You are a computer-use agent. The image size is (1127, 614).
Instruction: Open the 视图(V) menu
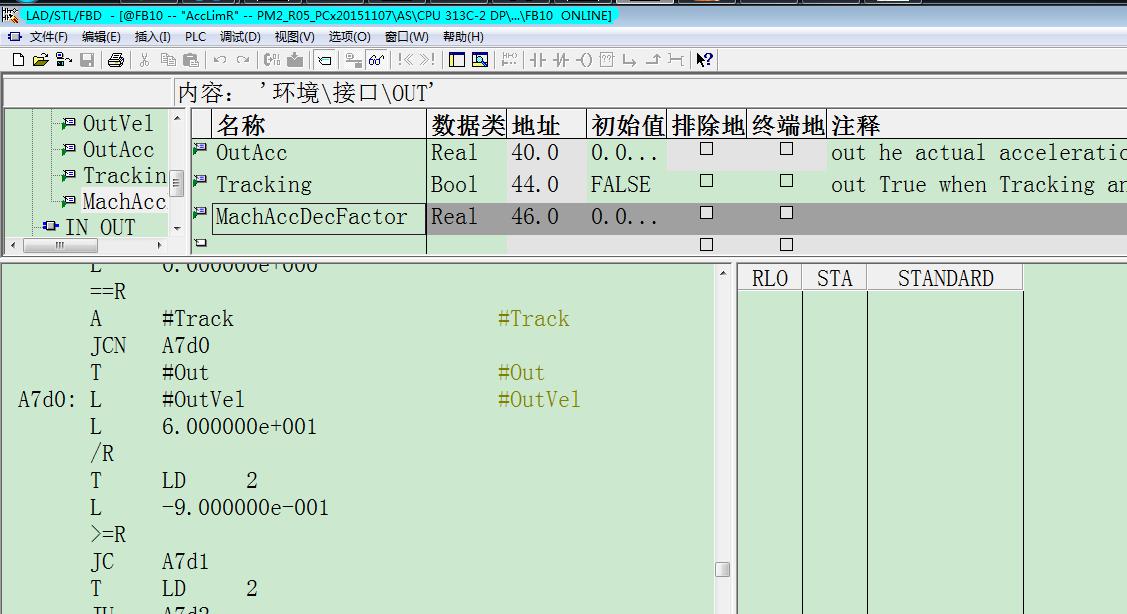click(x=294, y=37)
